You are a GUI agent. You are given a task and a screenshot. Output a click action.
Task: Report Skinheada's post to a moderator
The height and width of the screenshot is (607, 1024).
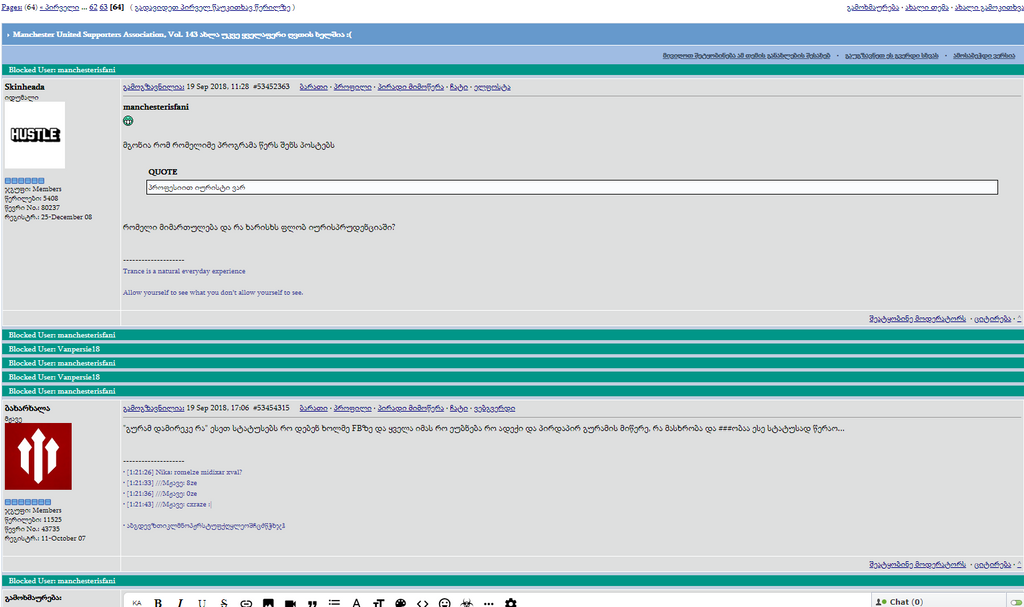click(x=918, y=319)
